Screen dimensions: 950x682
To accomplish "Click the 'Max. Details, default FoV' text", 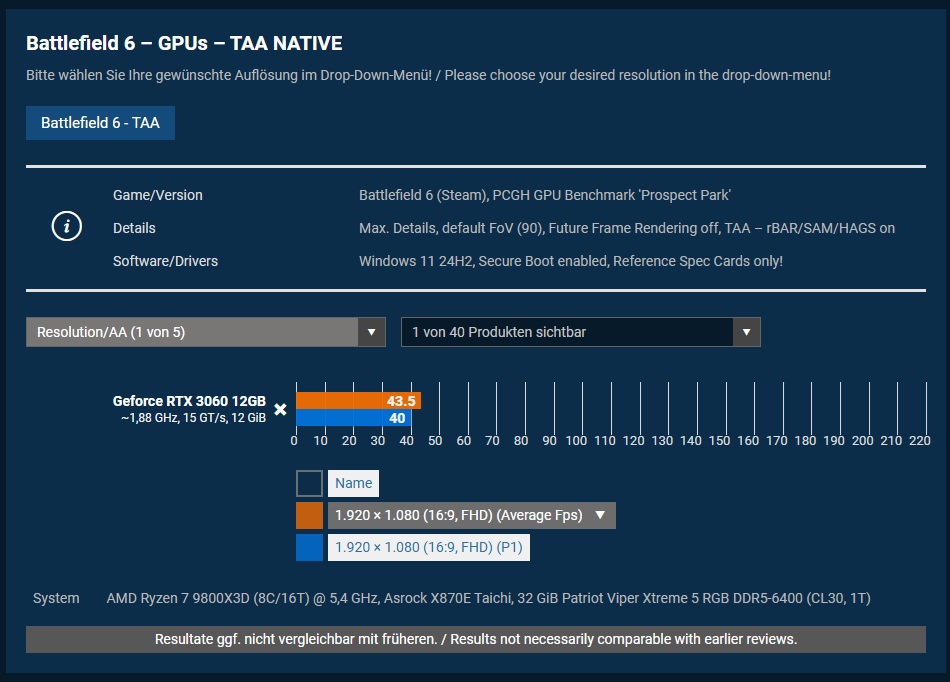I will tap(626, 228).
